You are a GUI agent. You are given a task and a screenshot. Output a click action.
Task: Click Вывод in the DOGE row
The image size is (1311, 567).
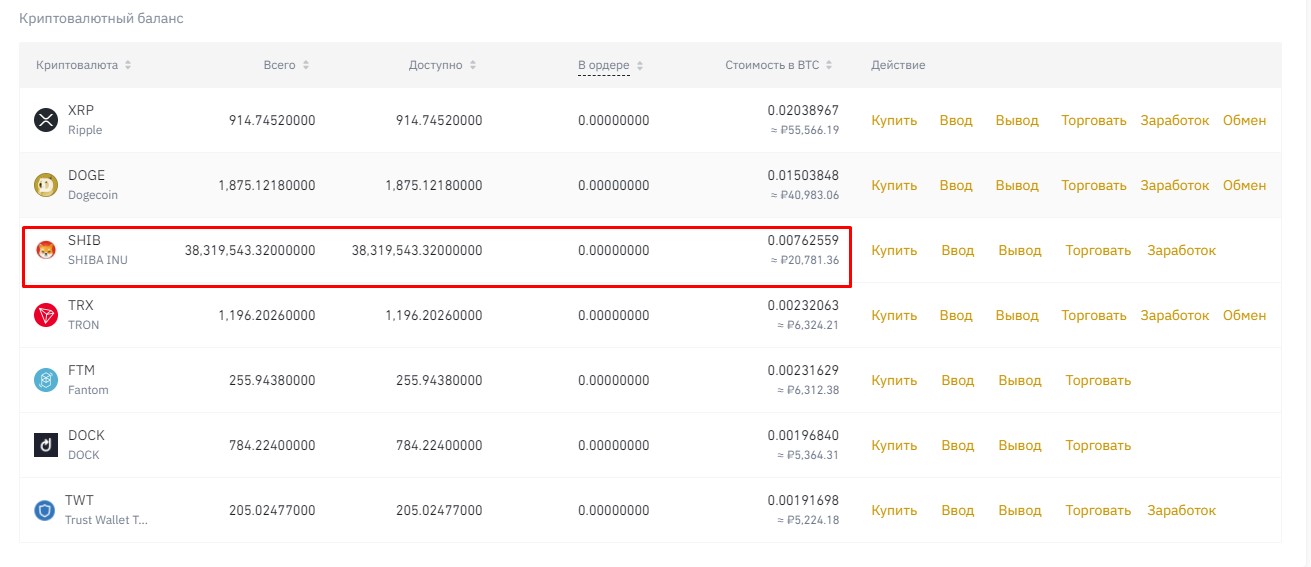1017,185
